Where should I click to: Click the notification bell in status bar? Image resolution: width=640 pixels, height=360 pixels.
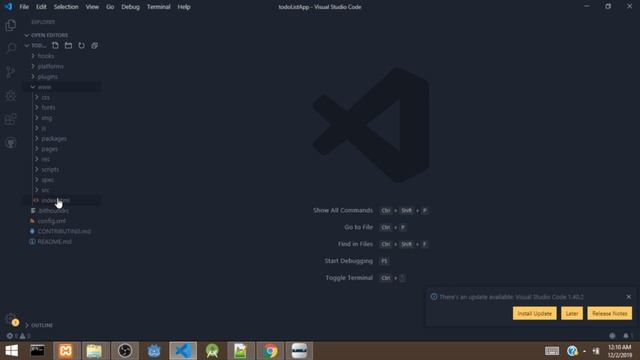point(626,336)
